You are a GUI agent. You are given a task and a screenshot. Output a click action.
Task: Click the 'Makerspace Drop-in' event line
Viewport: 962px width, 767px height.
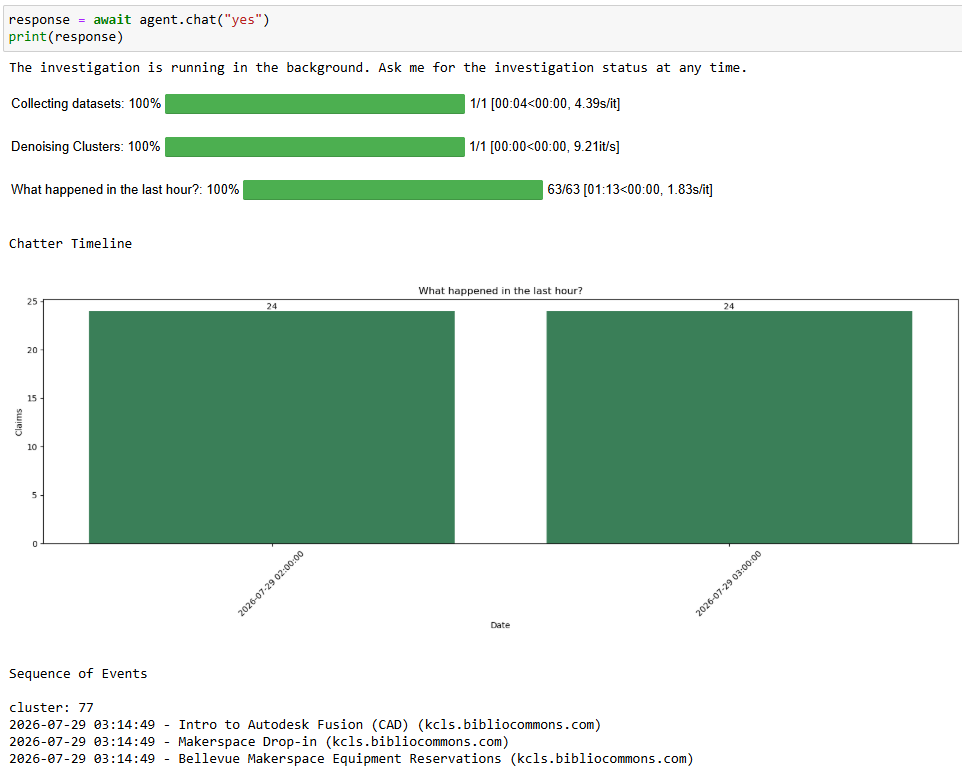coord(259,742)
